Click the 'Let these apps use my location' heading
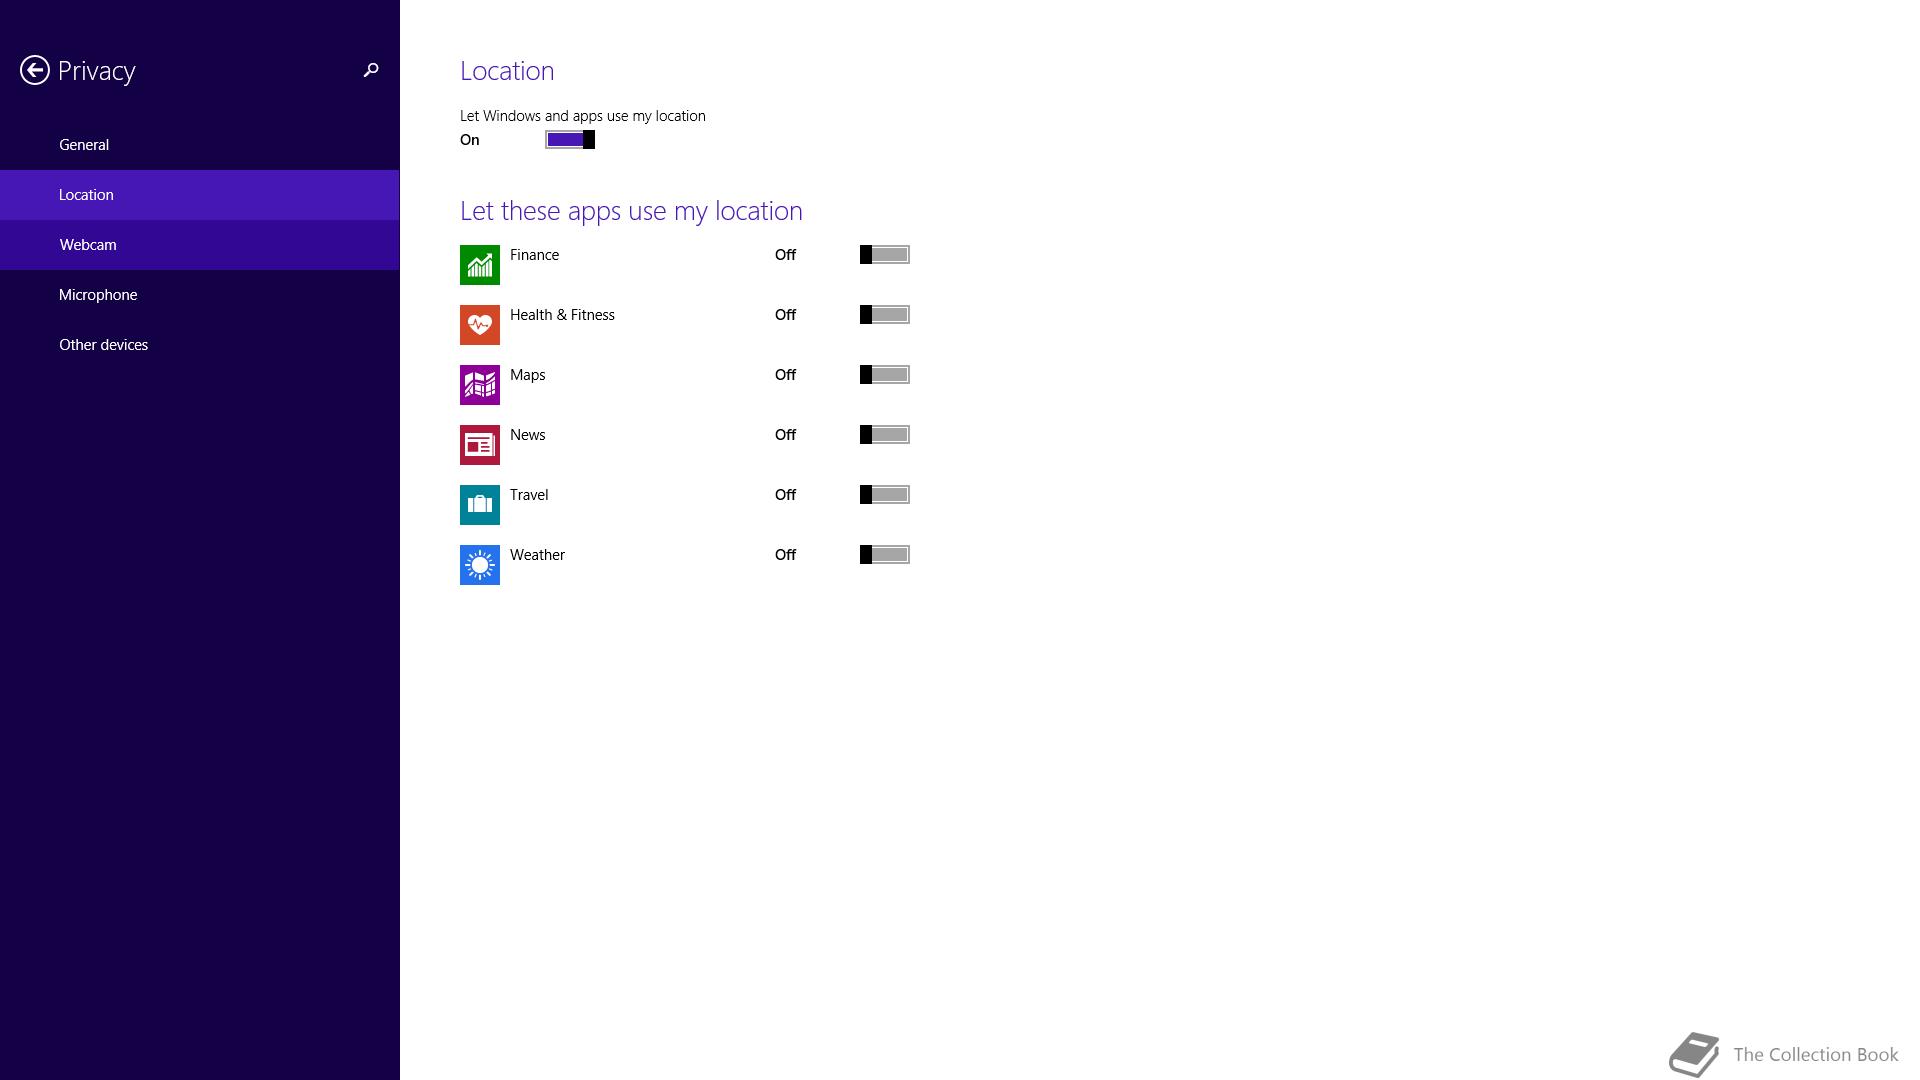Screen dimensions: 1920x1080 (631, 211)
